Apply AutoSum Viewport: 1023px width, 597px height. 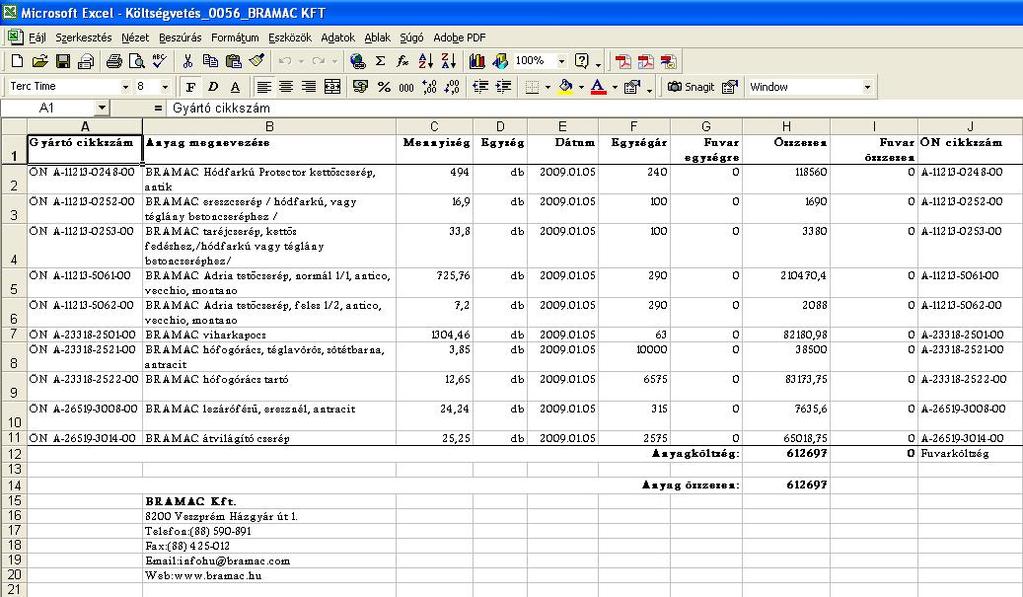[380, 61]
